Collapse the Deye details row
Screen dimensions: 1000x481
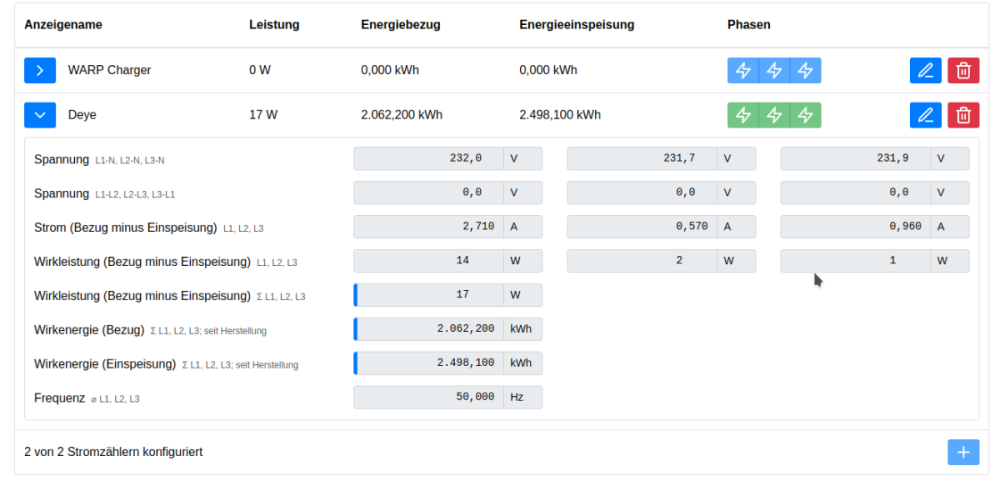coord(39,115)
